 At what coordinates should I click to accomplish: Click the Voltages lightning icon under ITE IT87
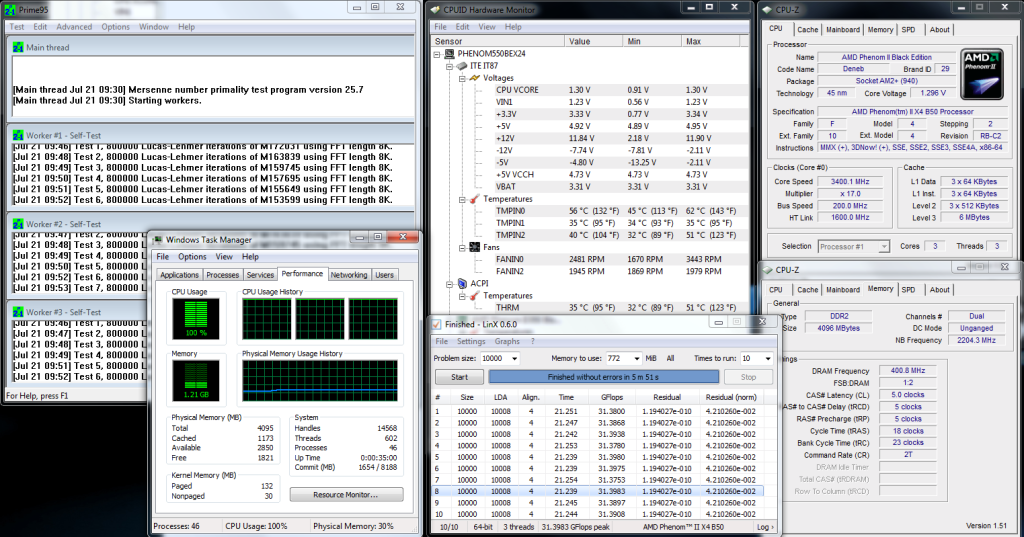[475, 78]
